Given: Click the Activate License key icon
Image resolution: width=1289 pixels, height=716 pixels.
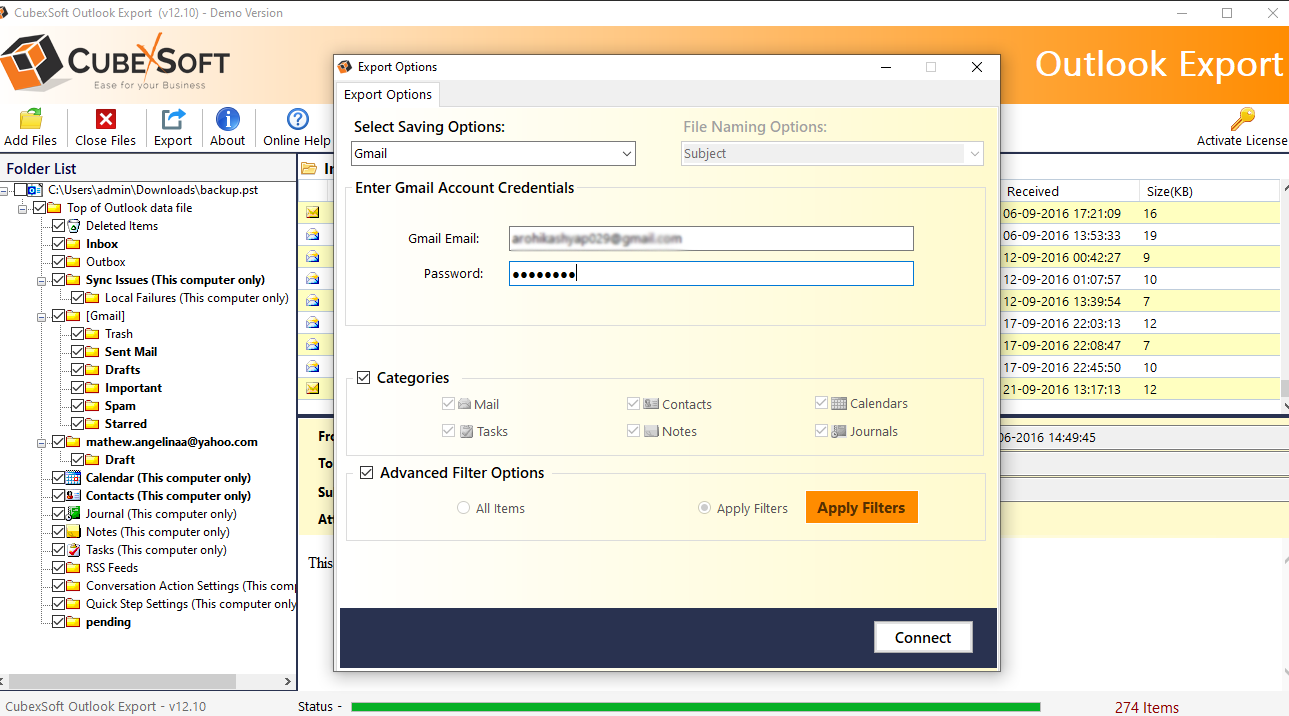Looking at the screenshot, I should pos(1243,119).
